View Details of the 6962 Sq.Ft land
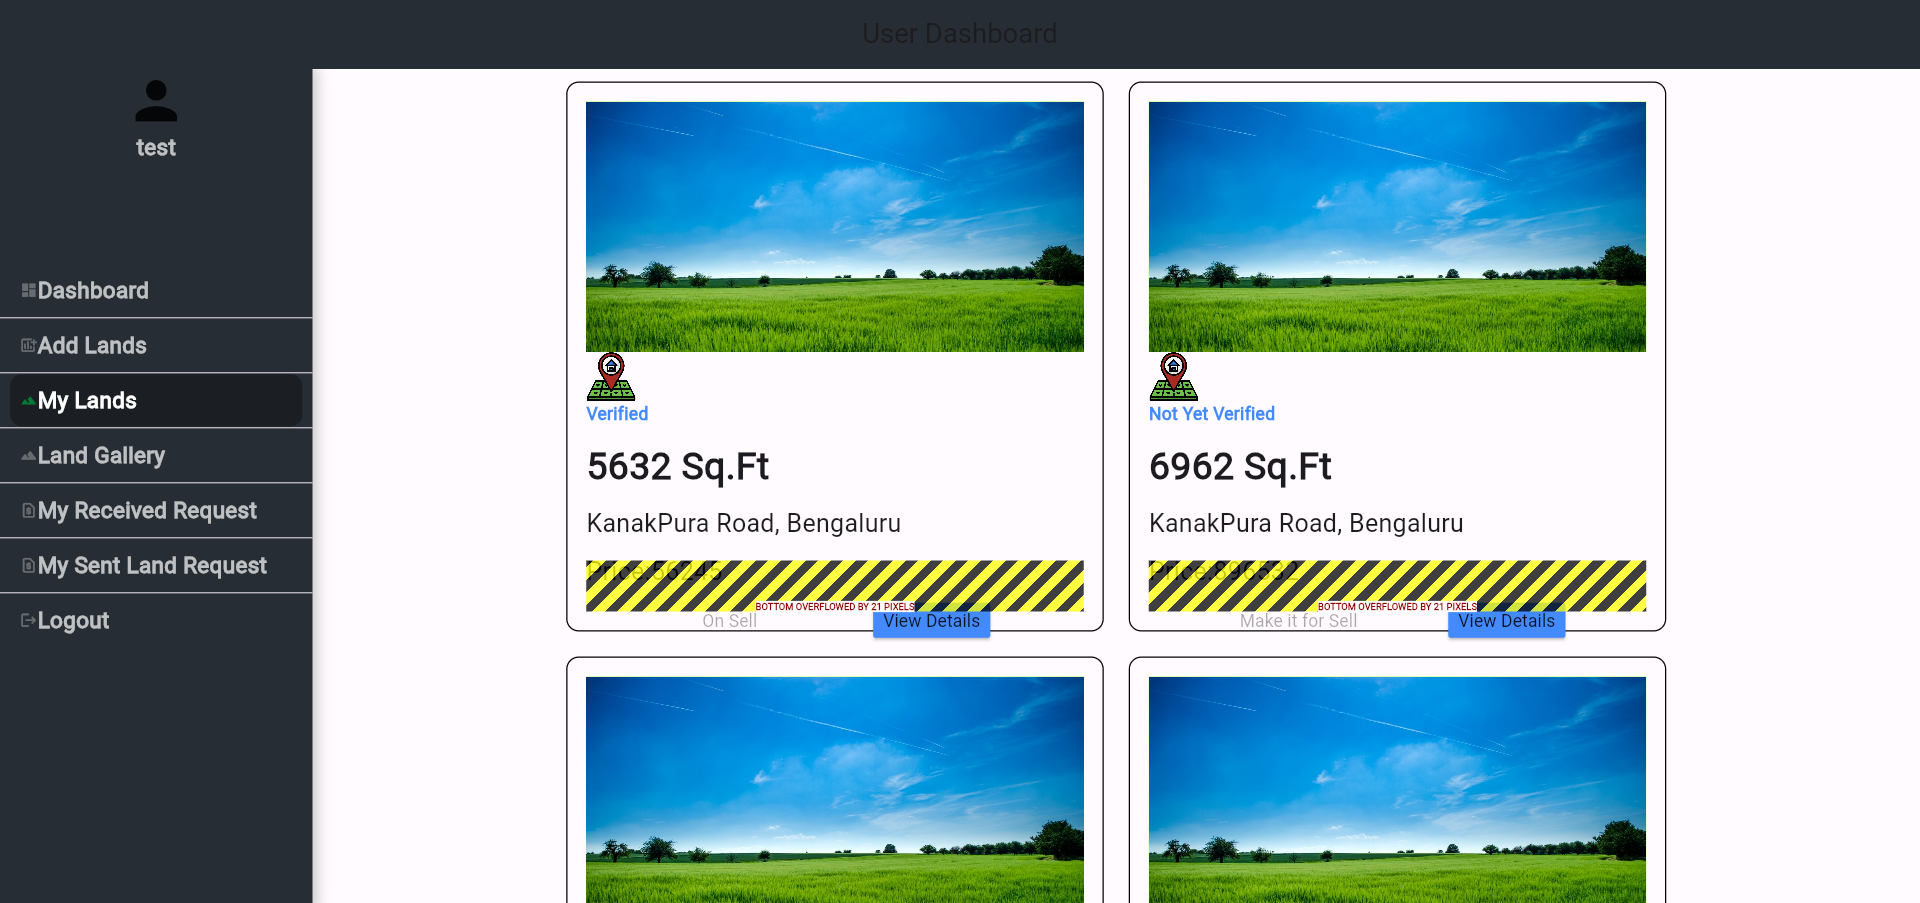1920x903 pixels. (x=1506, y=622)
